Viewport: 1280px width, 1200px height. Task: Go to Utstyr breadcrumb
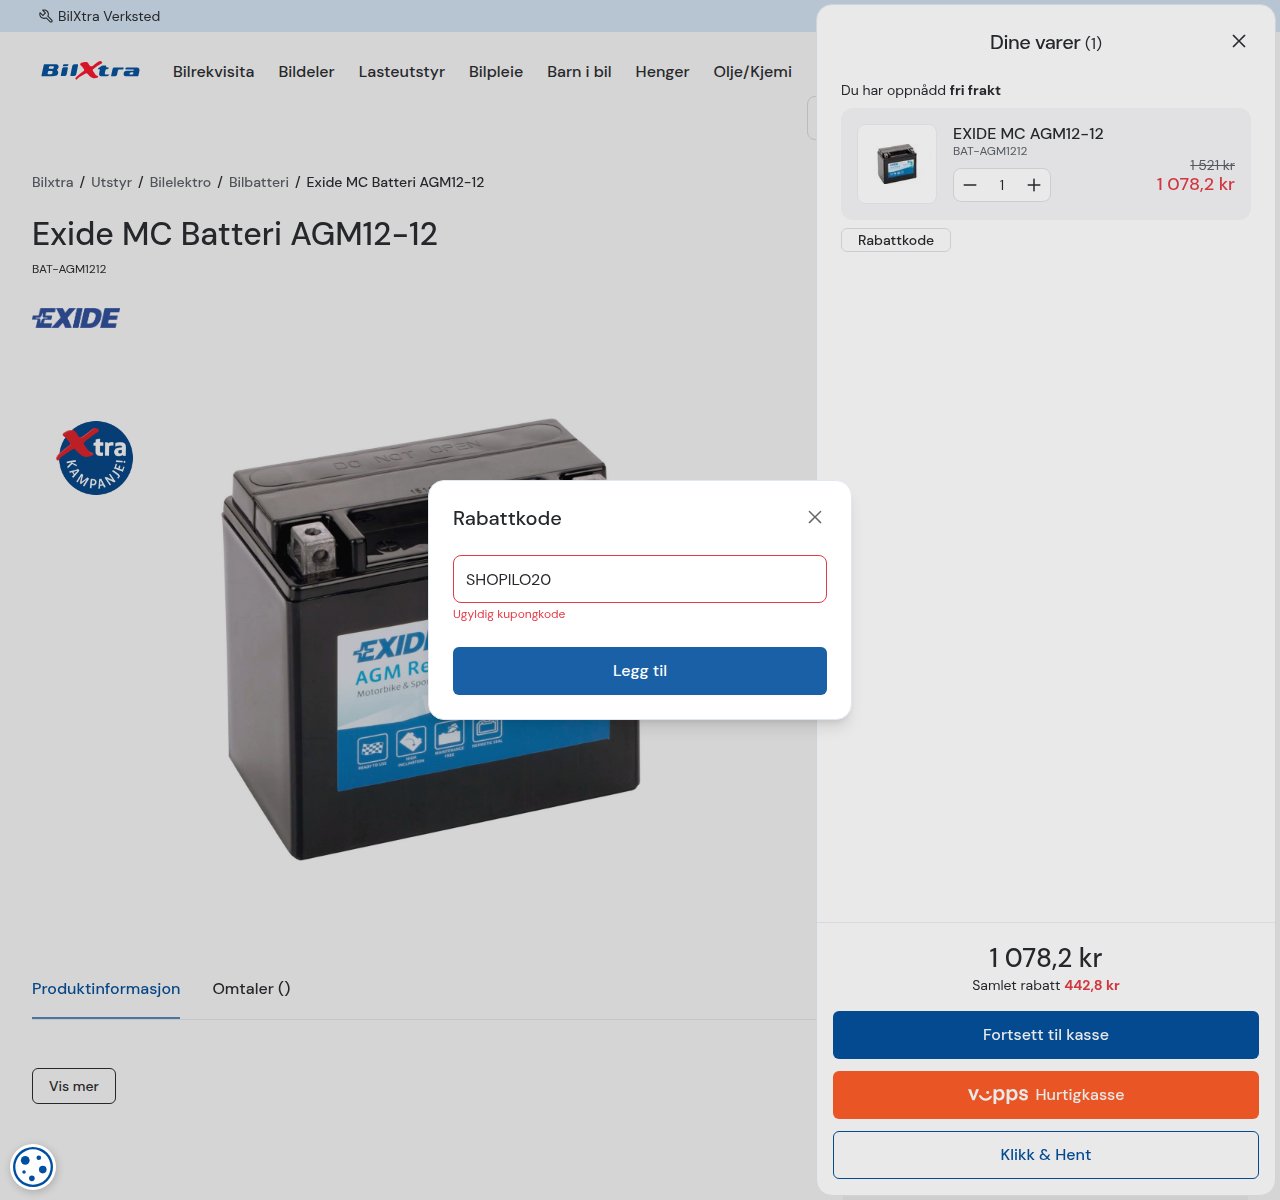[x=111, y=182]
